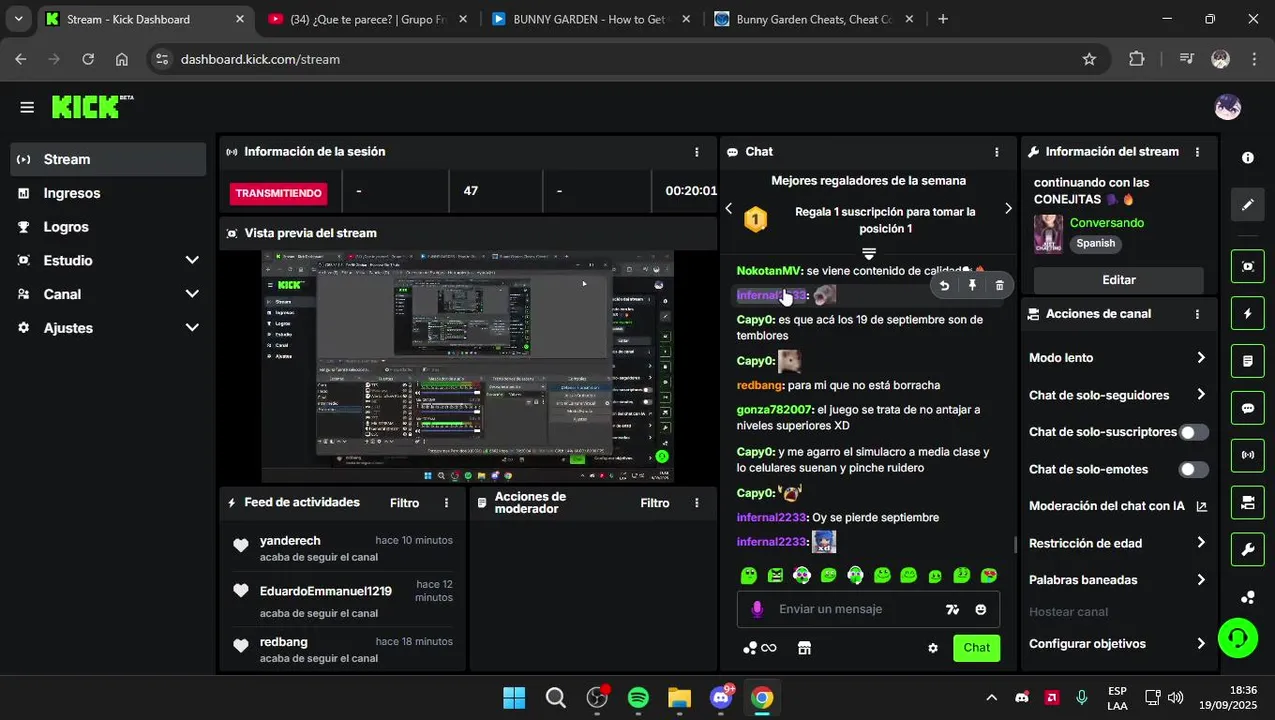Image resolution: width=1275 pixels, height=720 pixels.
Task: Toggle Chat de solo-emotes switch
Action: [x=1194, y=469]
